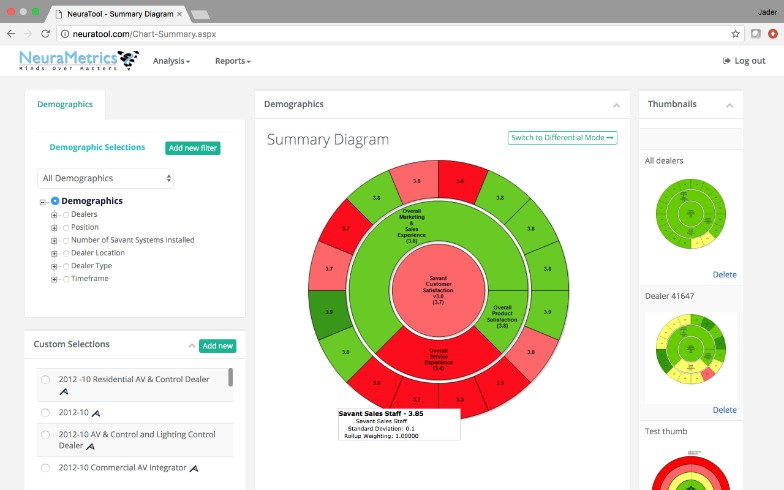
Task: Switch to Differential Mode
Action: click(562, 138)
